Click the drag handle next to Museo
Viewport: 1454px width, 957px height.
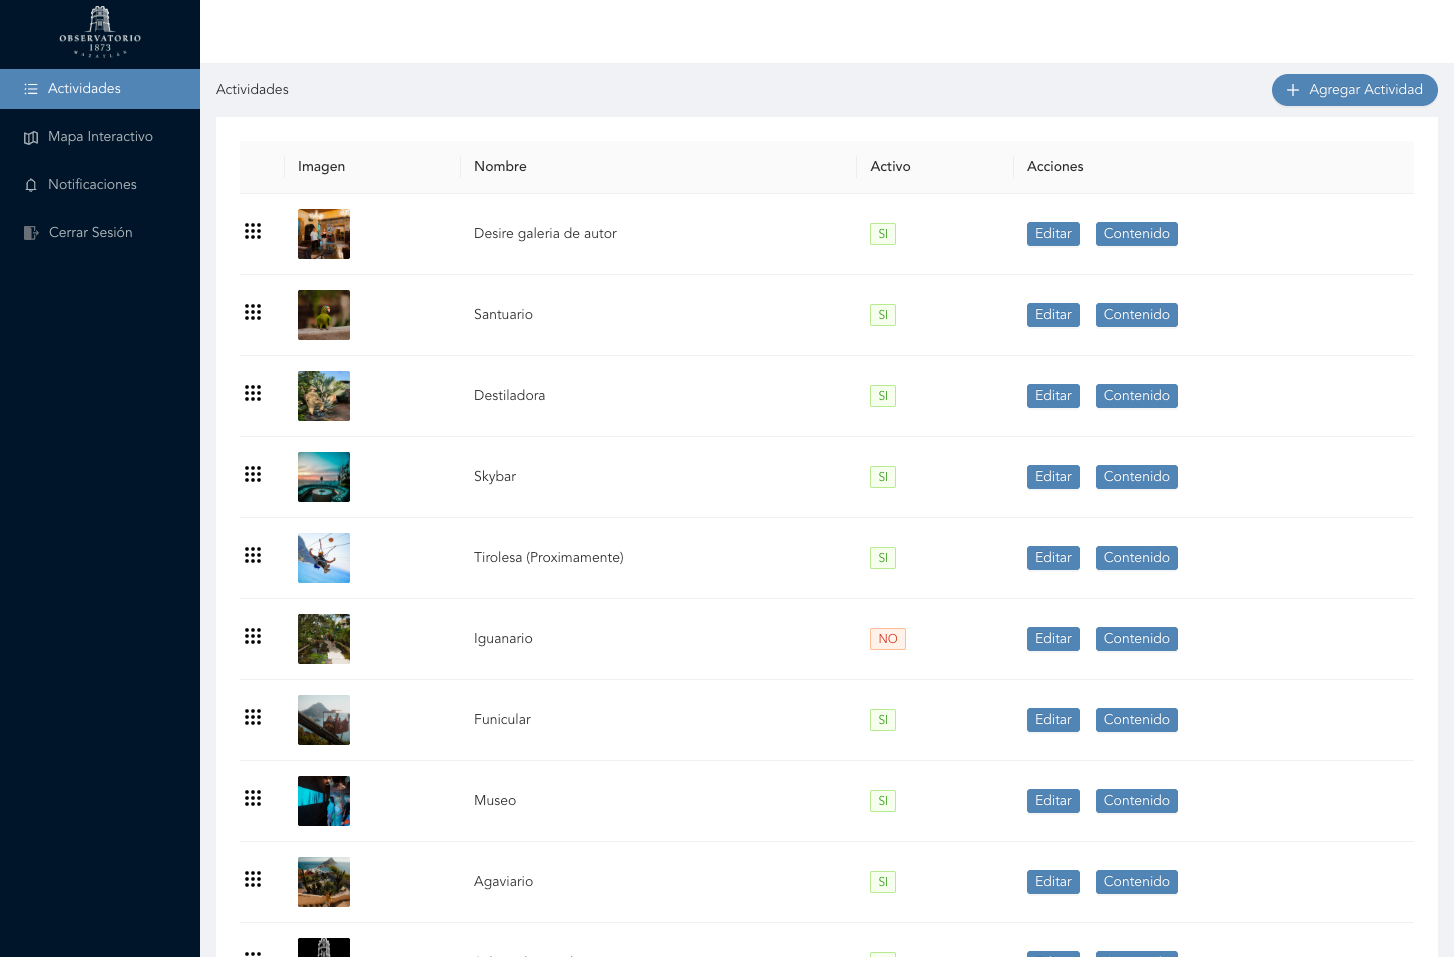[x=253, y=798]
